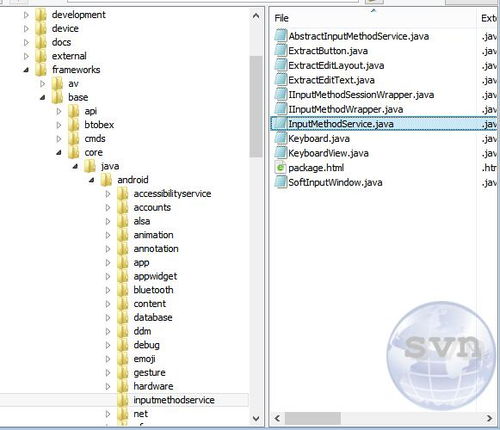The height and width of the screenshot is (430, 500).
Task: Click the InputMethodService.java file icon
Action: (281, 124)
